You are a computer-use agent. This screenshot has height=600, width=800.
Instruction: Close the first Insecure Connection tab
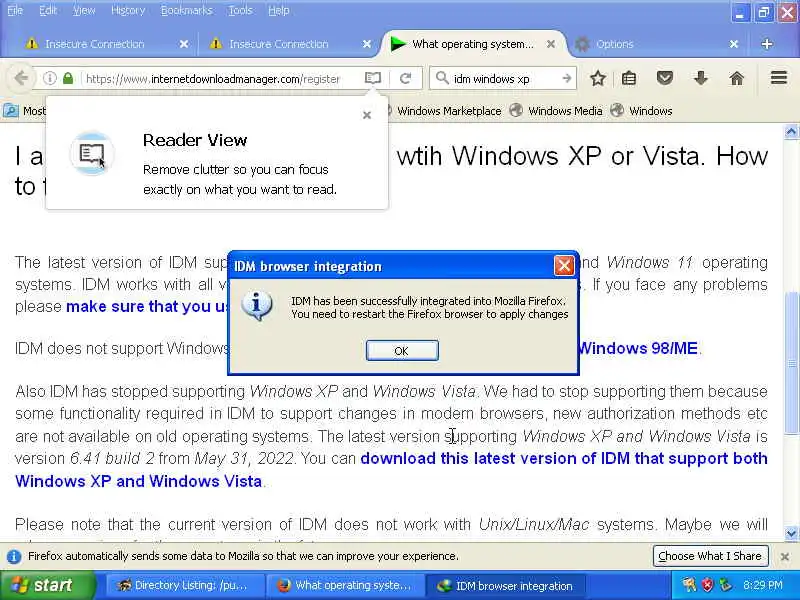(184, 44)
